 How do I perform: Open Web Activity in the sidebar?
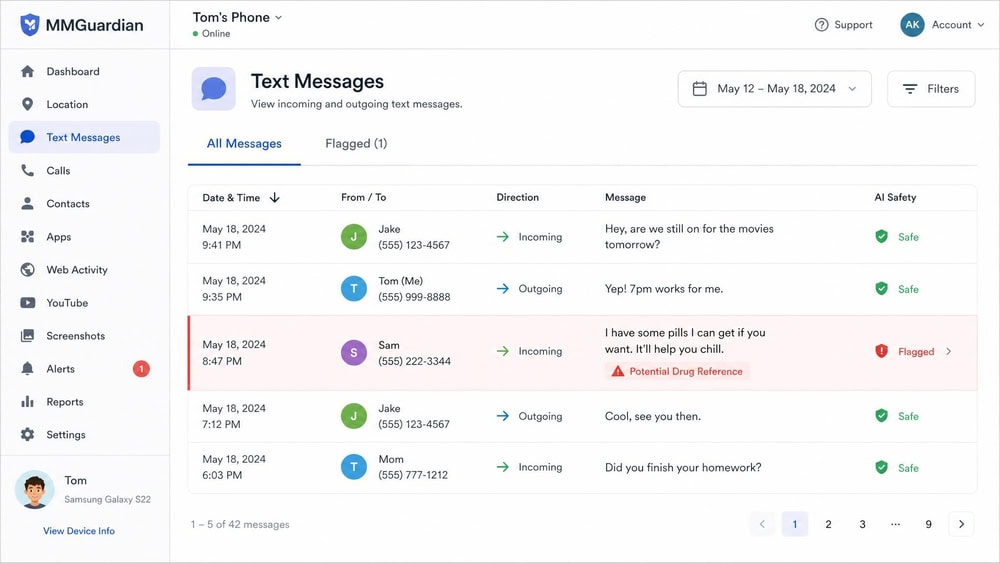coord(84,270)
